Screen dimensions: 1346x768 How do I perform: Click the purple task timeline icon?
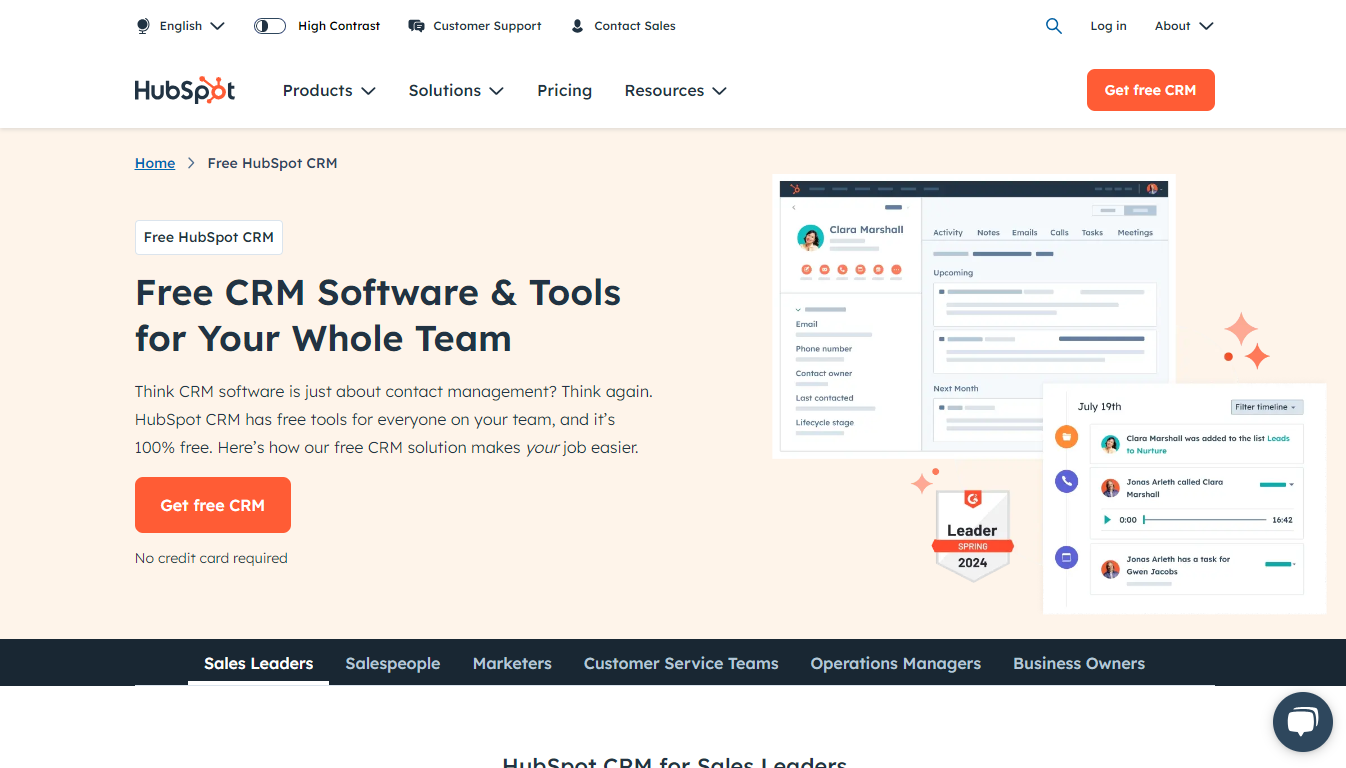(x=1066, y=557)
